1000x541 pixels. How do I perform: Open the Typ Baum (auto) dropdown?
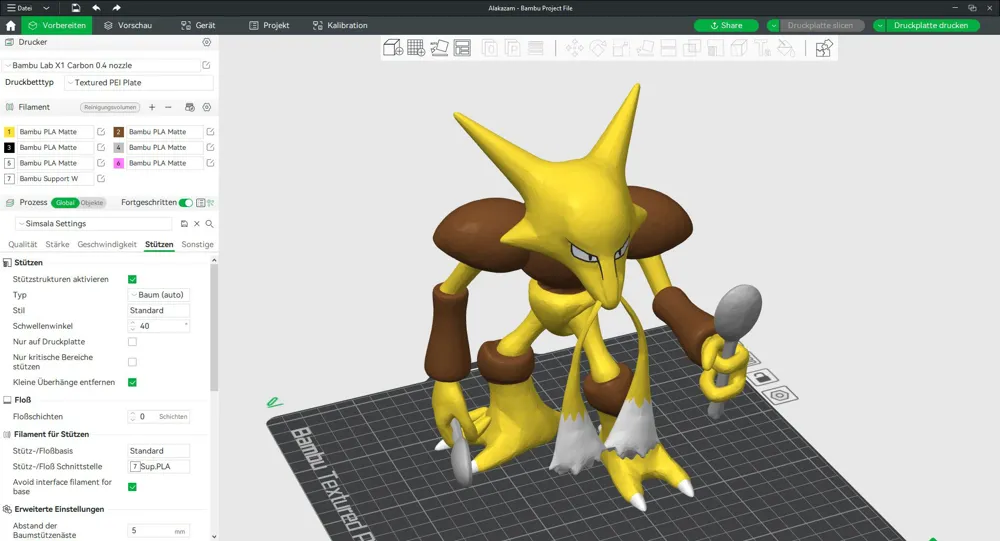coord(159,295)
